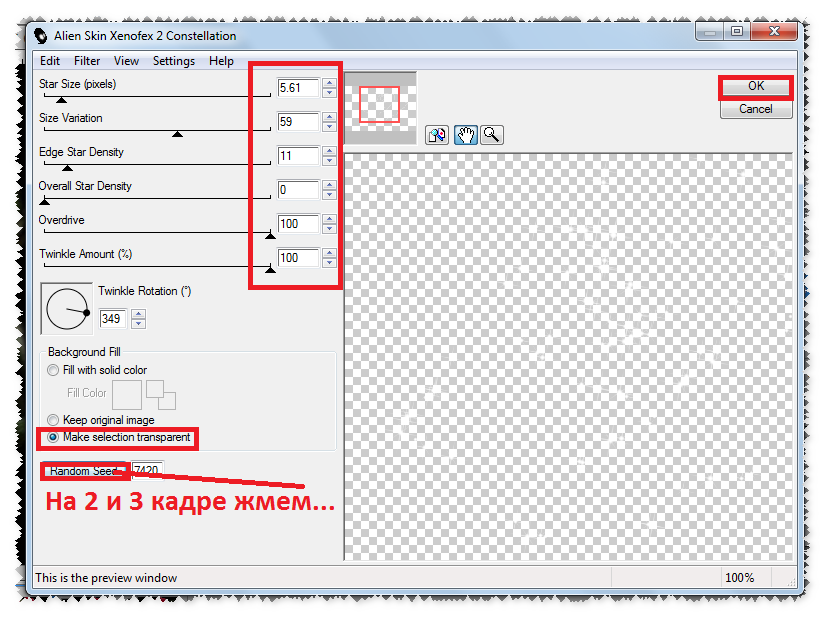Image resolution: width=826 pixels, height=618 pixels.
Task: Click the Star Size value field
Action: [298, 88]
